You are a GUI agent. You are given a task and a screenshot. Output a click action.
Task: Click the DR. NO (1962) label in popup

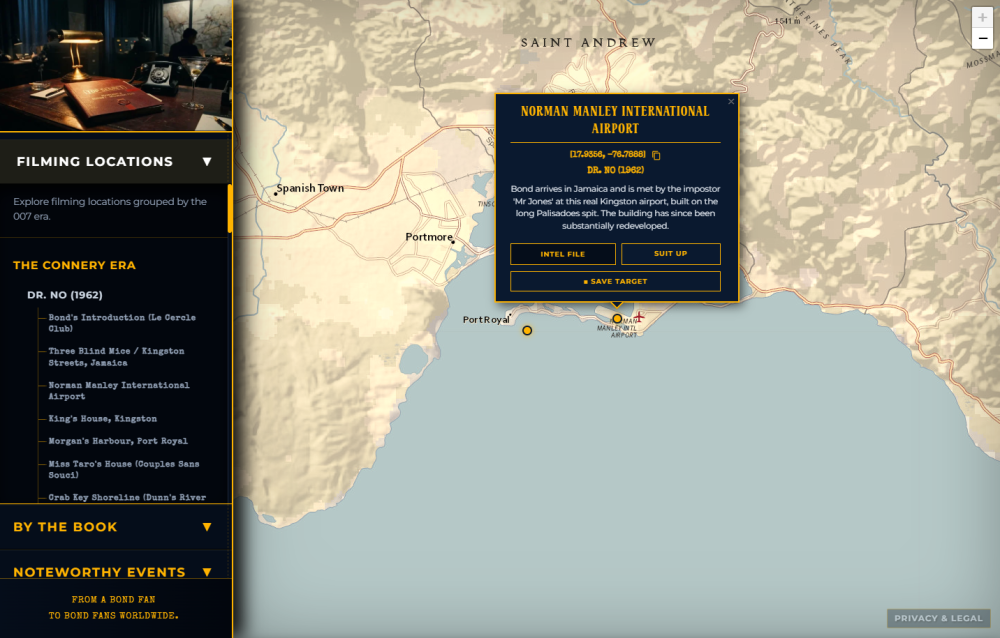615,170
